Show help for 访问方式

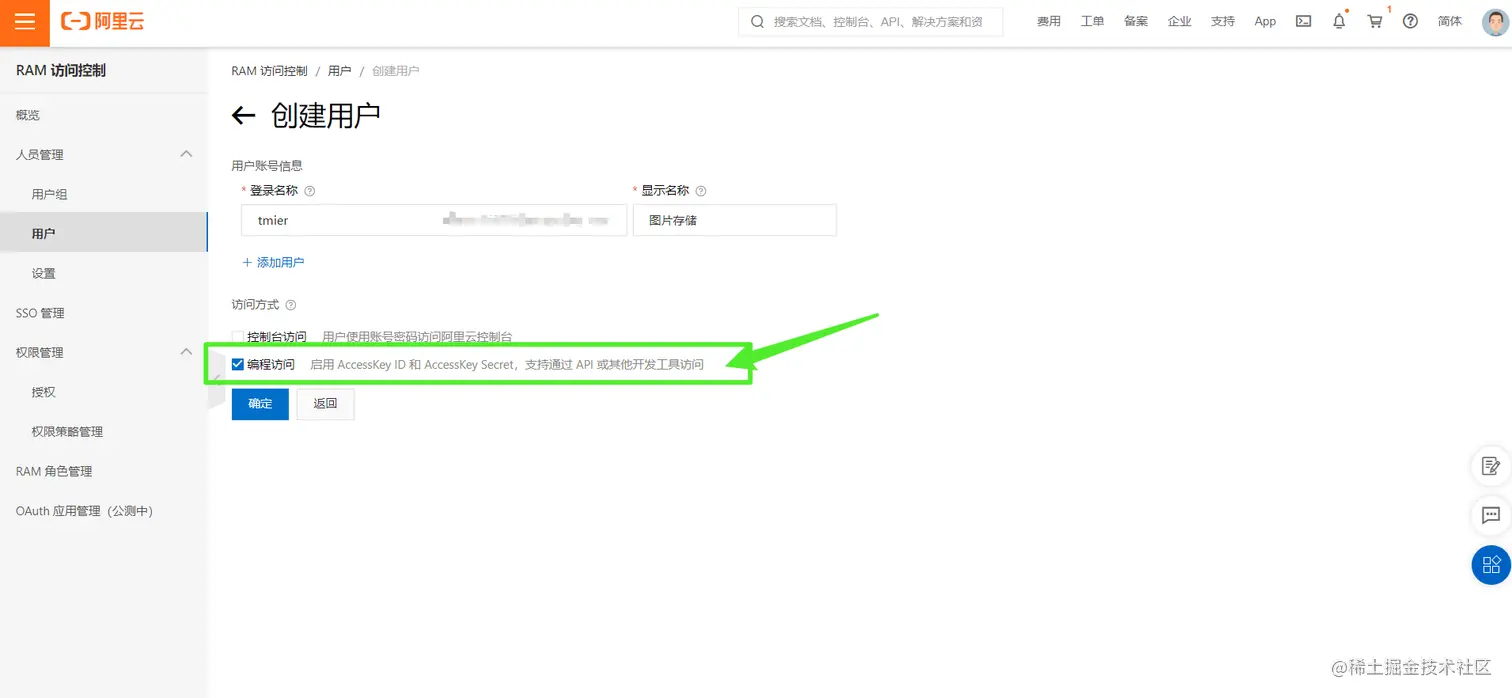coord(291,305)
